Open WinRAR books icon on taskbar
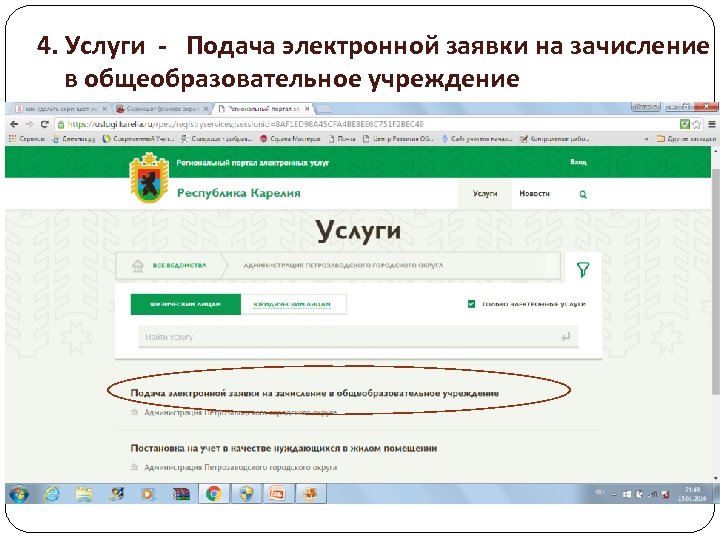Image resolution: width=720 pixels, height=540 pixels. 181,494
